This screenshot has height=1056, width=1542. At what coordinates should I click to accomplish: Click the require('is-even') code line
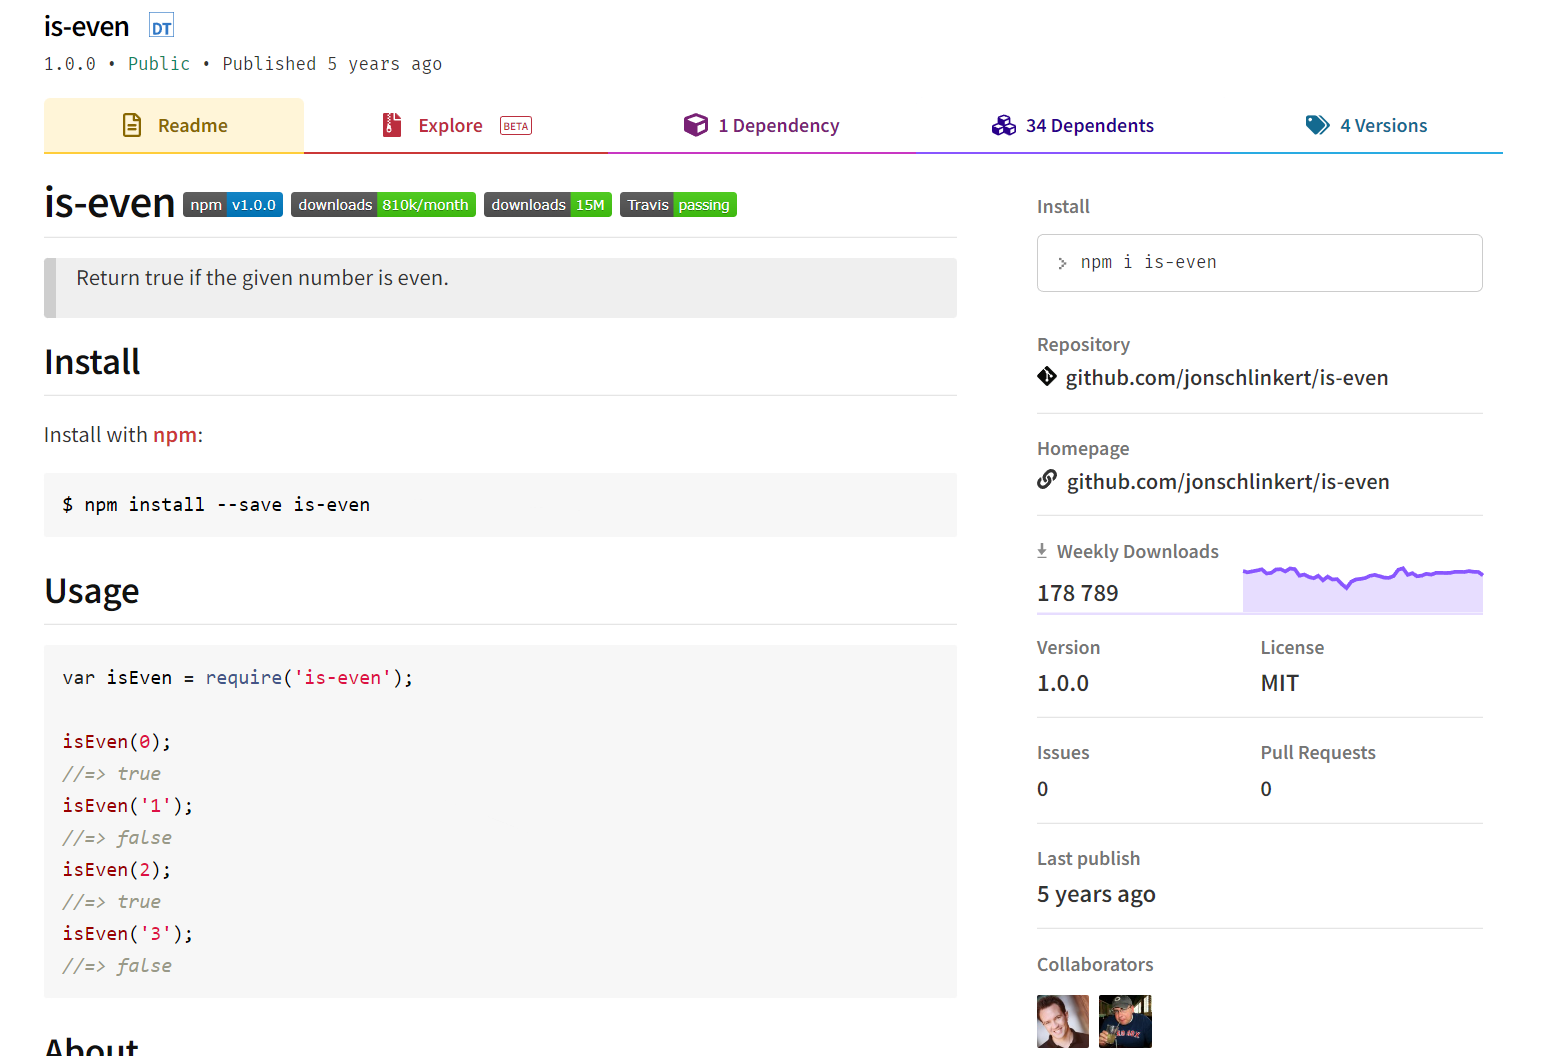[238, 678]
